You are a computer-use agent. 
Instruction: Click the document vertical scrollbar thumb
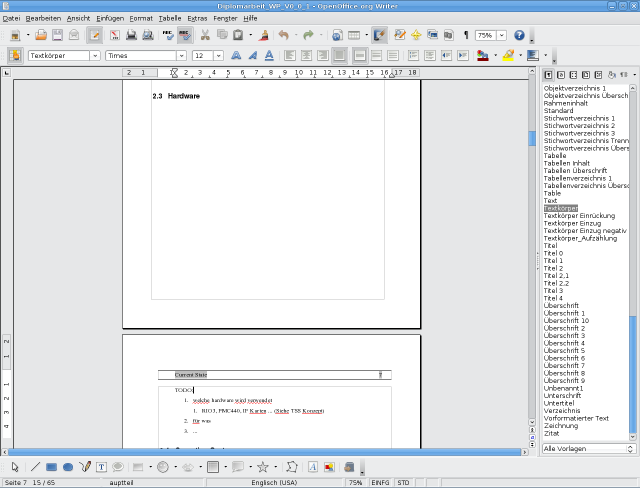pos(532,138)
